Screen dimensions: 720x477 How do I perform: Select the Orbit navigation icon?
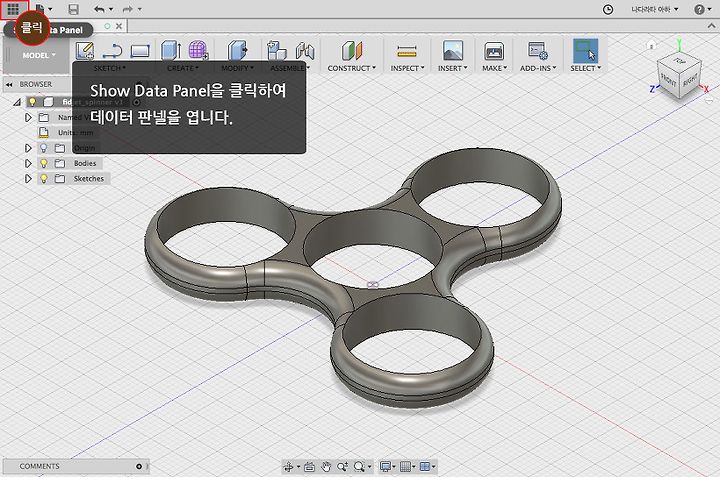(288, 467)
